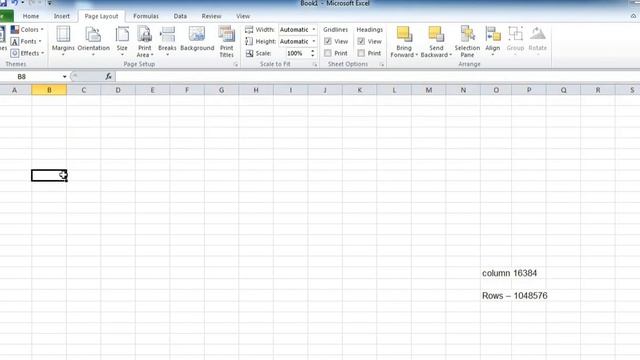Image resolution: width=640 pixels, height=360 pixels.
Task: Expand the Bring Forward dropdown arrow
Action: coord(417,55)
